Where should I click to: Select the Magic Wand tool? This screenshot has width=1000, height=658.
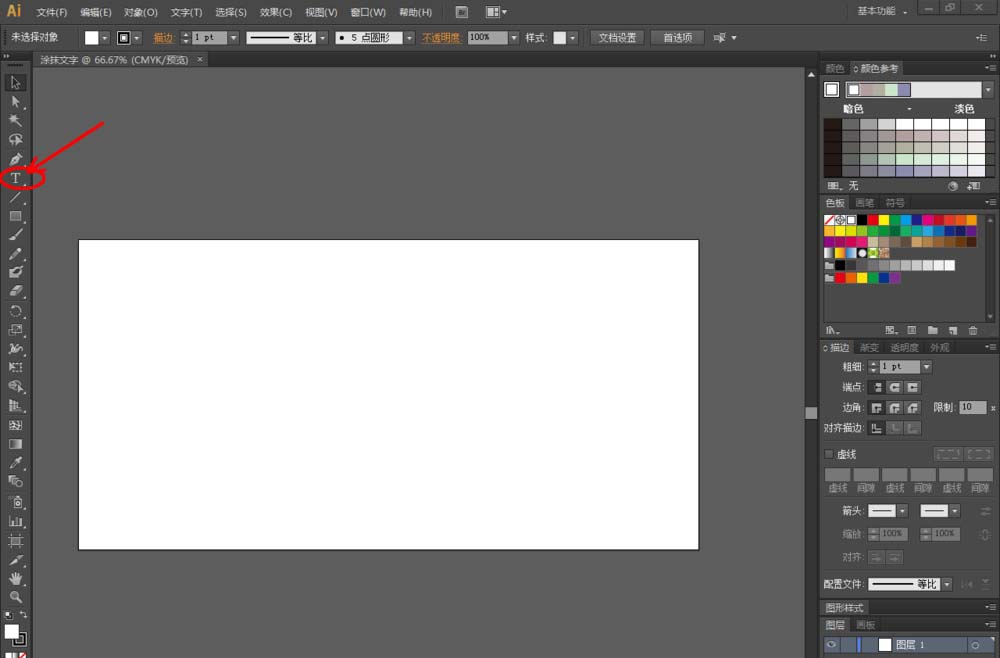15,121
